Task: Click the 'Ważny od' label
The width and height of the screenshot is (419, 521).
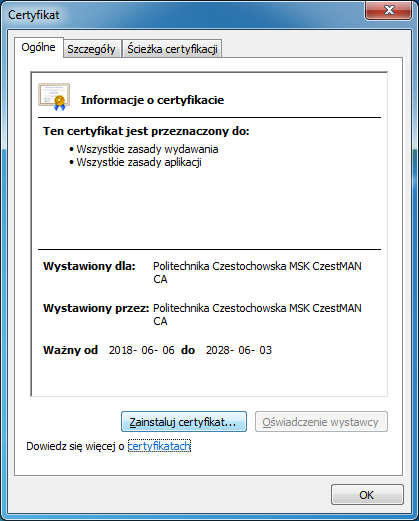Action: tap(70, 350)
